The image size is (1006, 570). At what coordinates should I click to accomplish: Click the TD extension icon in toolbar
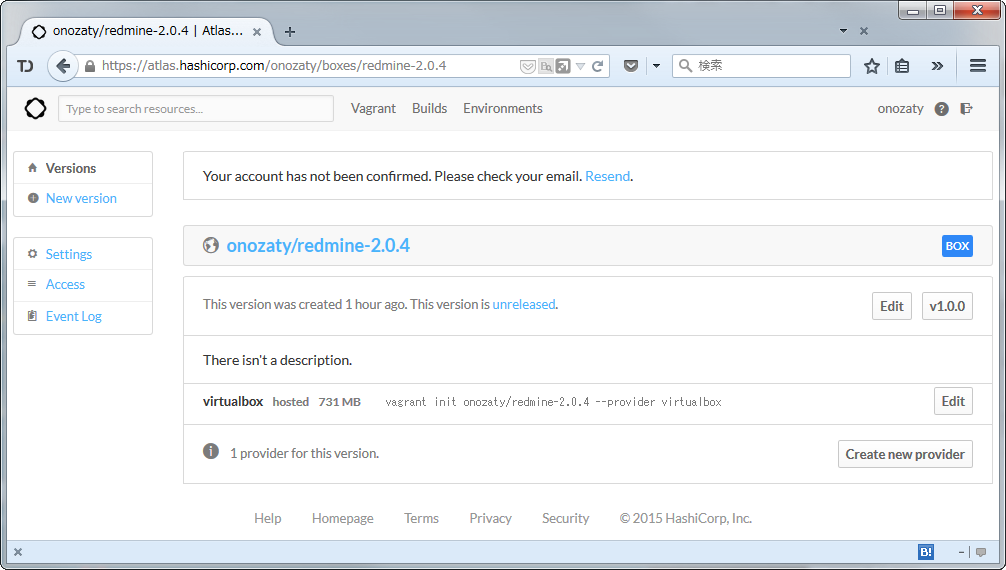click(x=25, y=65)
